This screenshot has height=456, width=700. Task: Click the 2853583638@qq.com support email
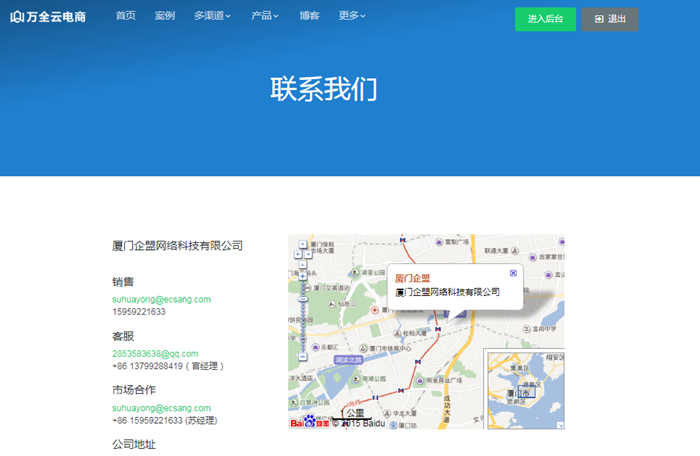click(x=155, y=354)
